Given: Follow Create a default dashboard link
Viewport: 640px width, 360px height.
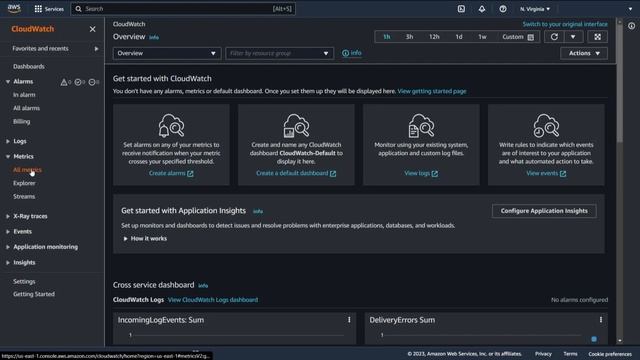Looking at the screenshot, I should (296, 173).
